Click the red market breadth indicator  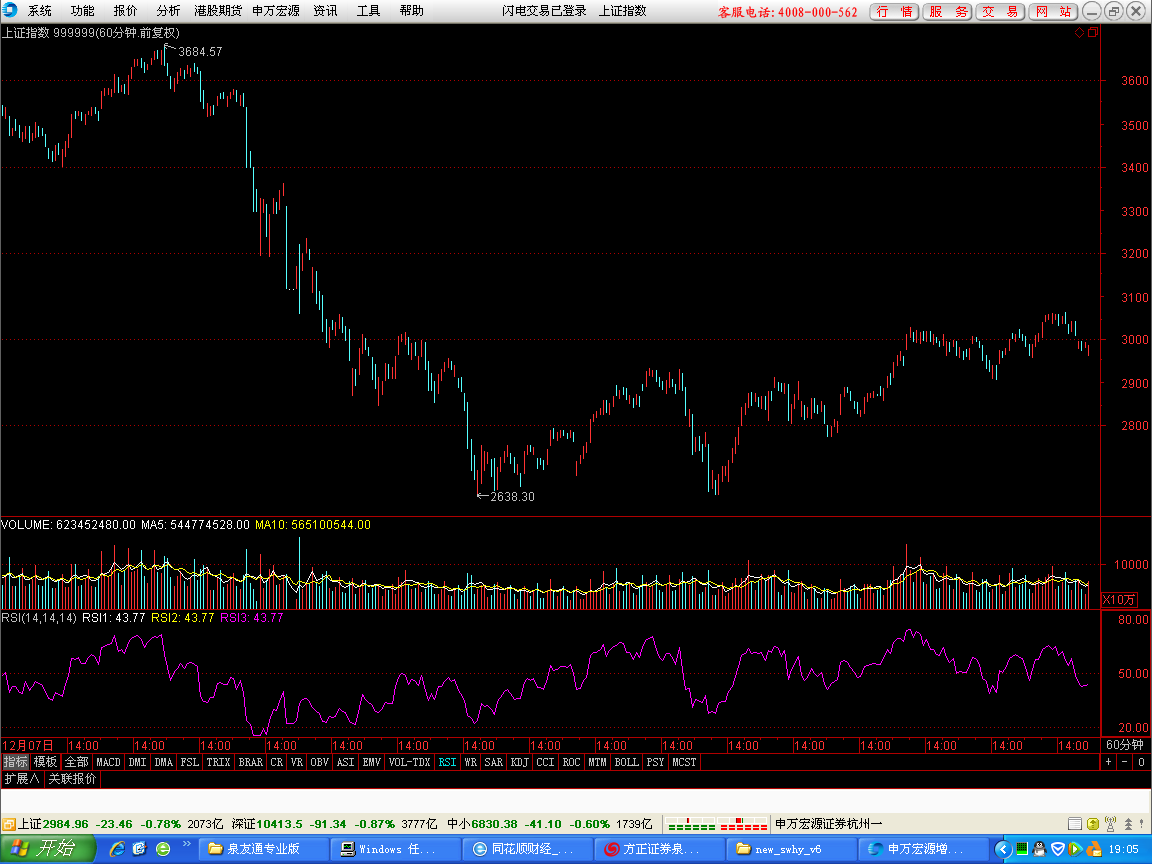tap(744, 824)
